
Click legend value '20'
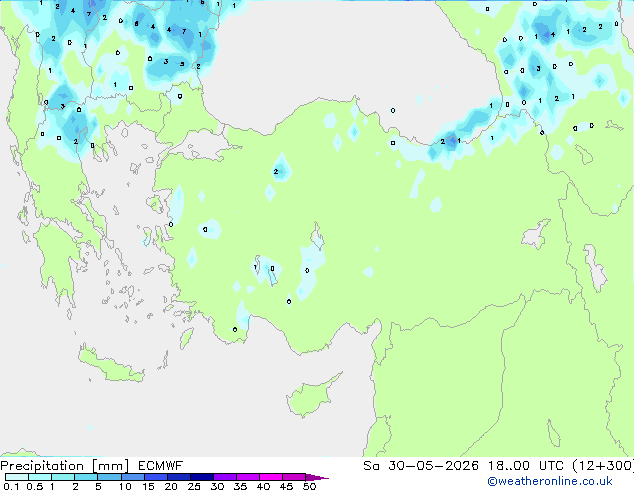[171, 486]
